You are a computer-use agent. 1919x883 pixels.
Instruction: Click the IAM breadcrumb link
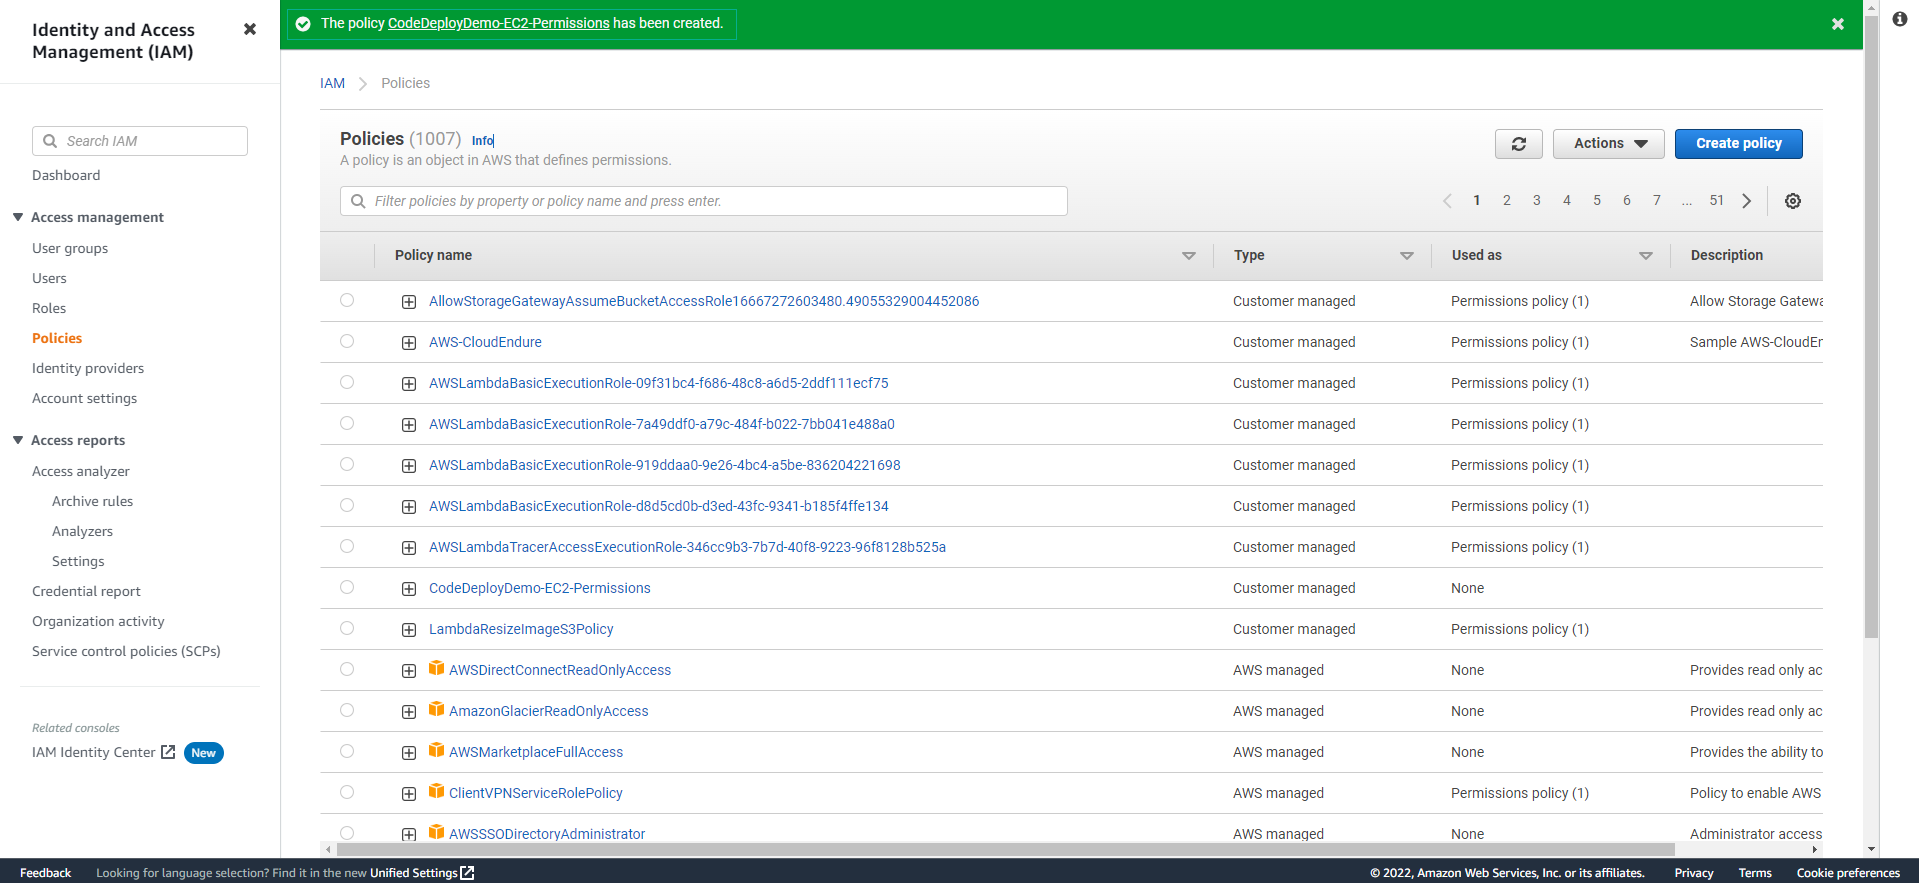click(x=332, y=83)
